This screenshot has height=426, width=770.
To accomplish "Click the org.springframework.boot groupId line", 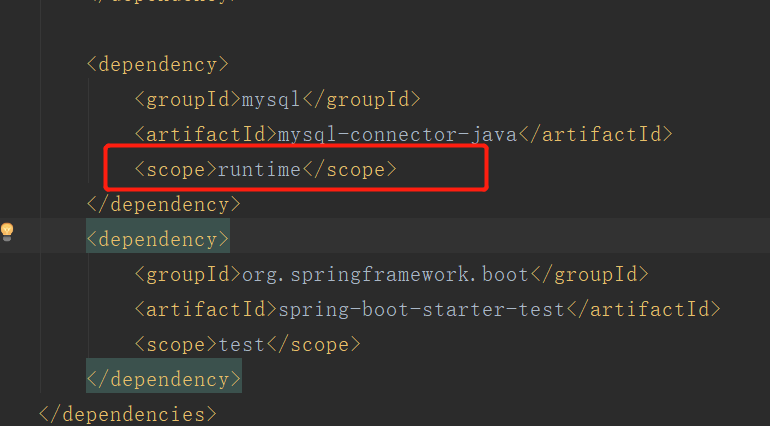I will point(391,274).
